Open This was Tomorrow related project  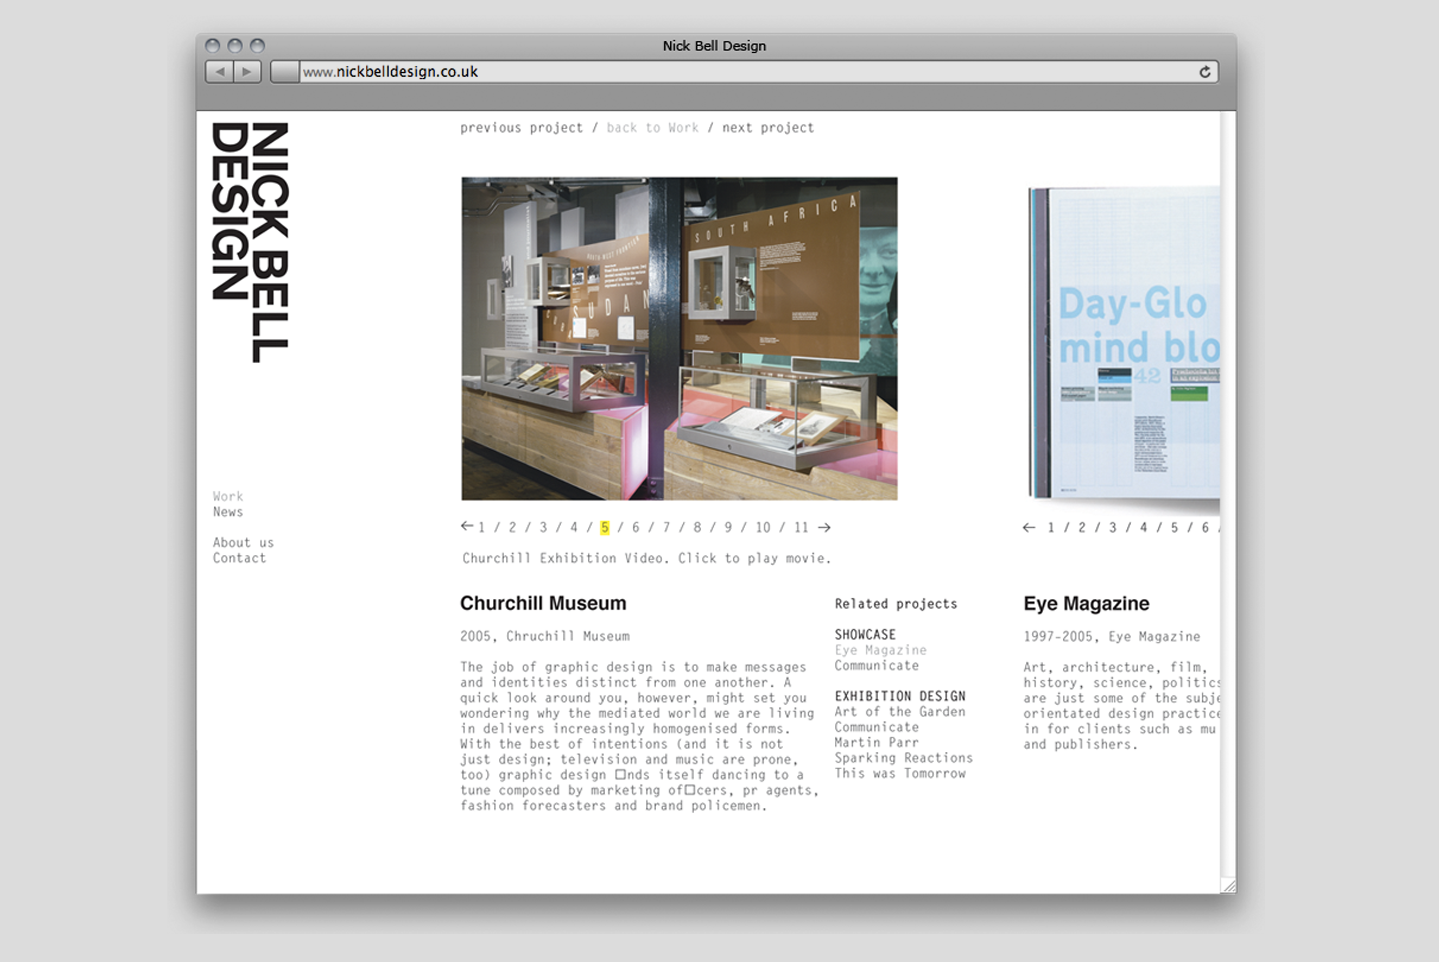tap(900, 773)
